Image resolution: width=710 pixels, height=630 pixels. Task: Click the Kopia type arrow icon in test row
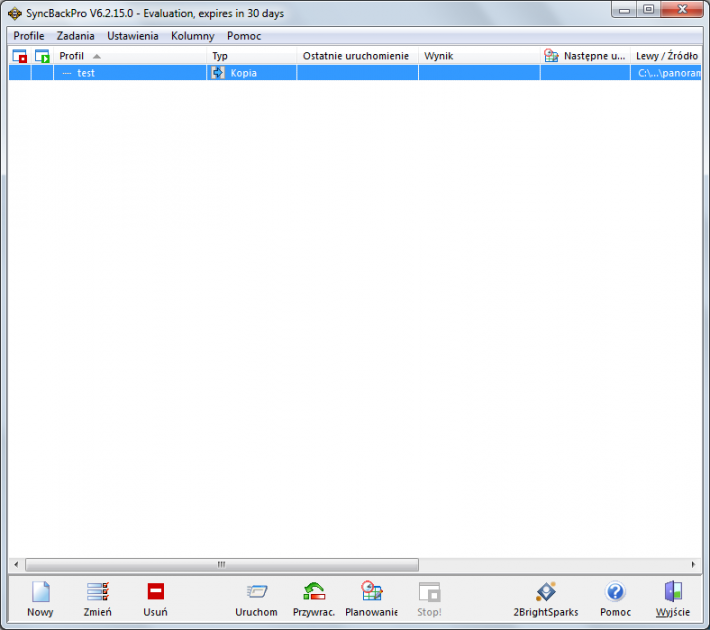click(x=218, y=72)
